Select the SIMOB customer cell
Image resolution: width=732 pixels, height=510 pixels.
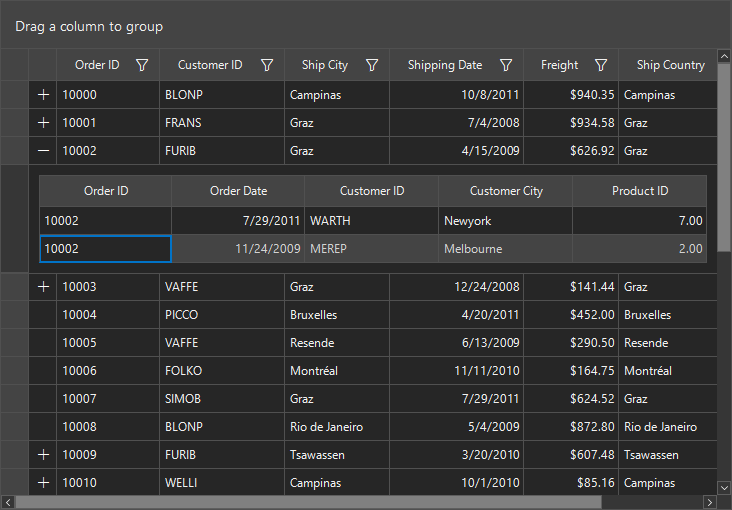[222, 399]
